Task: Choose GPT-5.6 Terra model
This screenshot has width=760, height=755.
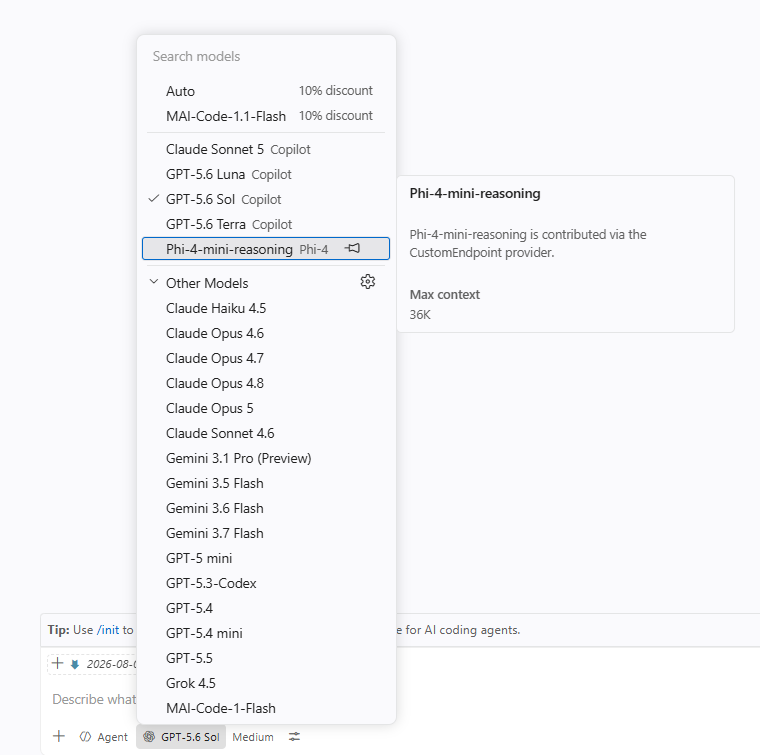Action: pyautogui.click(x=266, y=224)
